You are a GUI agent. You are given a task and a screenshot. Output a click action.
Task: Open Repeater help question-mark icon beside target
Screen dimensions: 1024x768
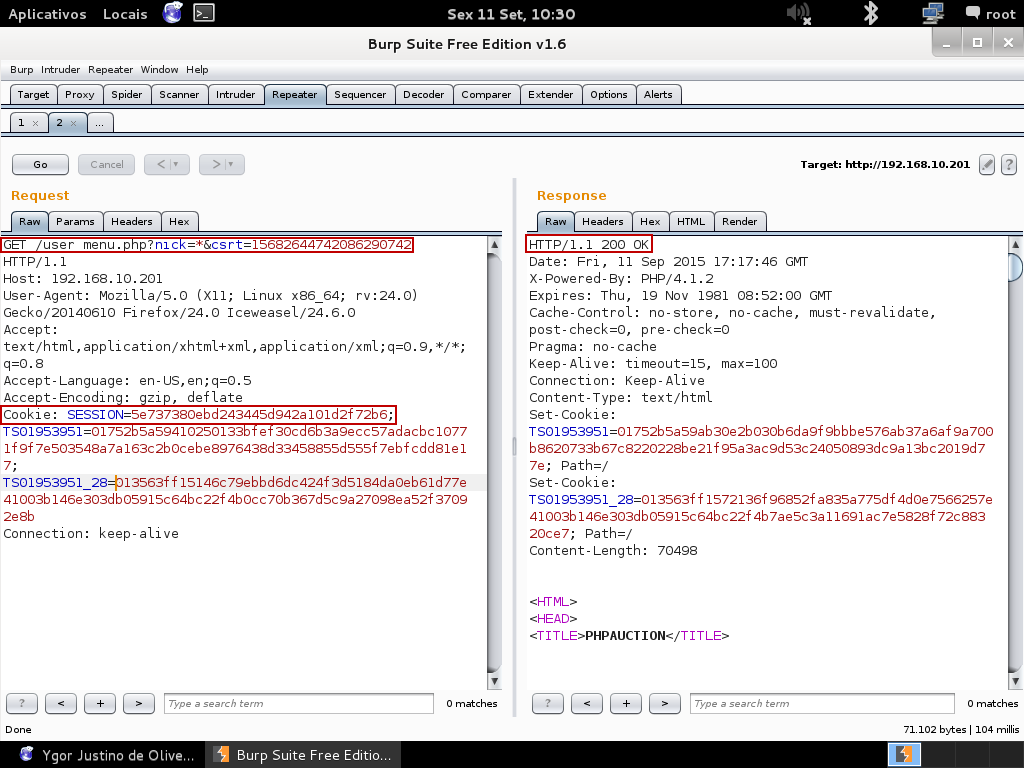coord(1008,165)
